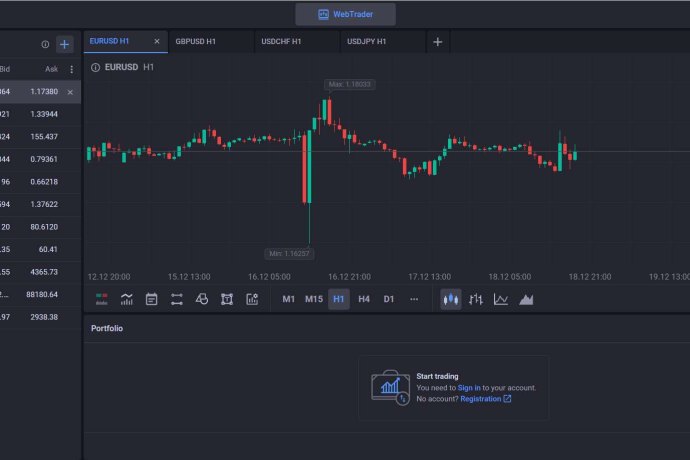Open the WebTrader button at top
Image resolution: width=690 pixels, height=460 pixels.
point(345,15)
